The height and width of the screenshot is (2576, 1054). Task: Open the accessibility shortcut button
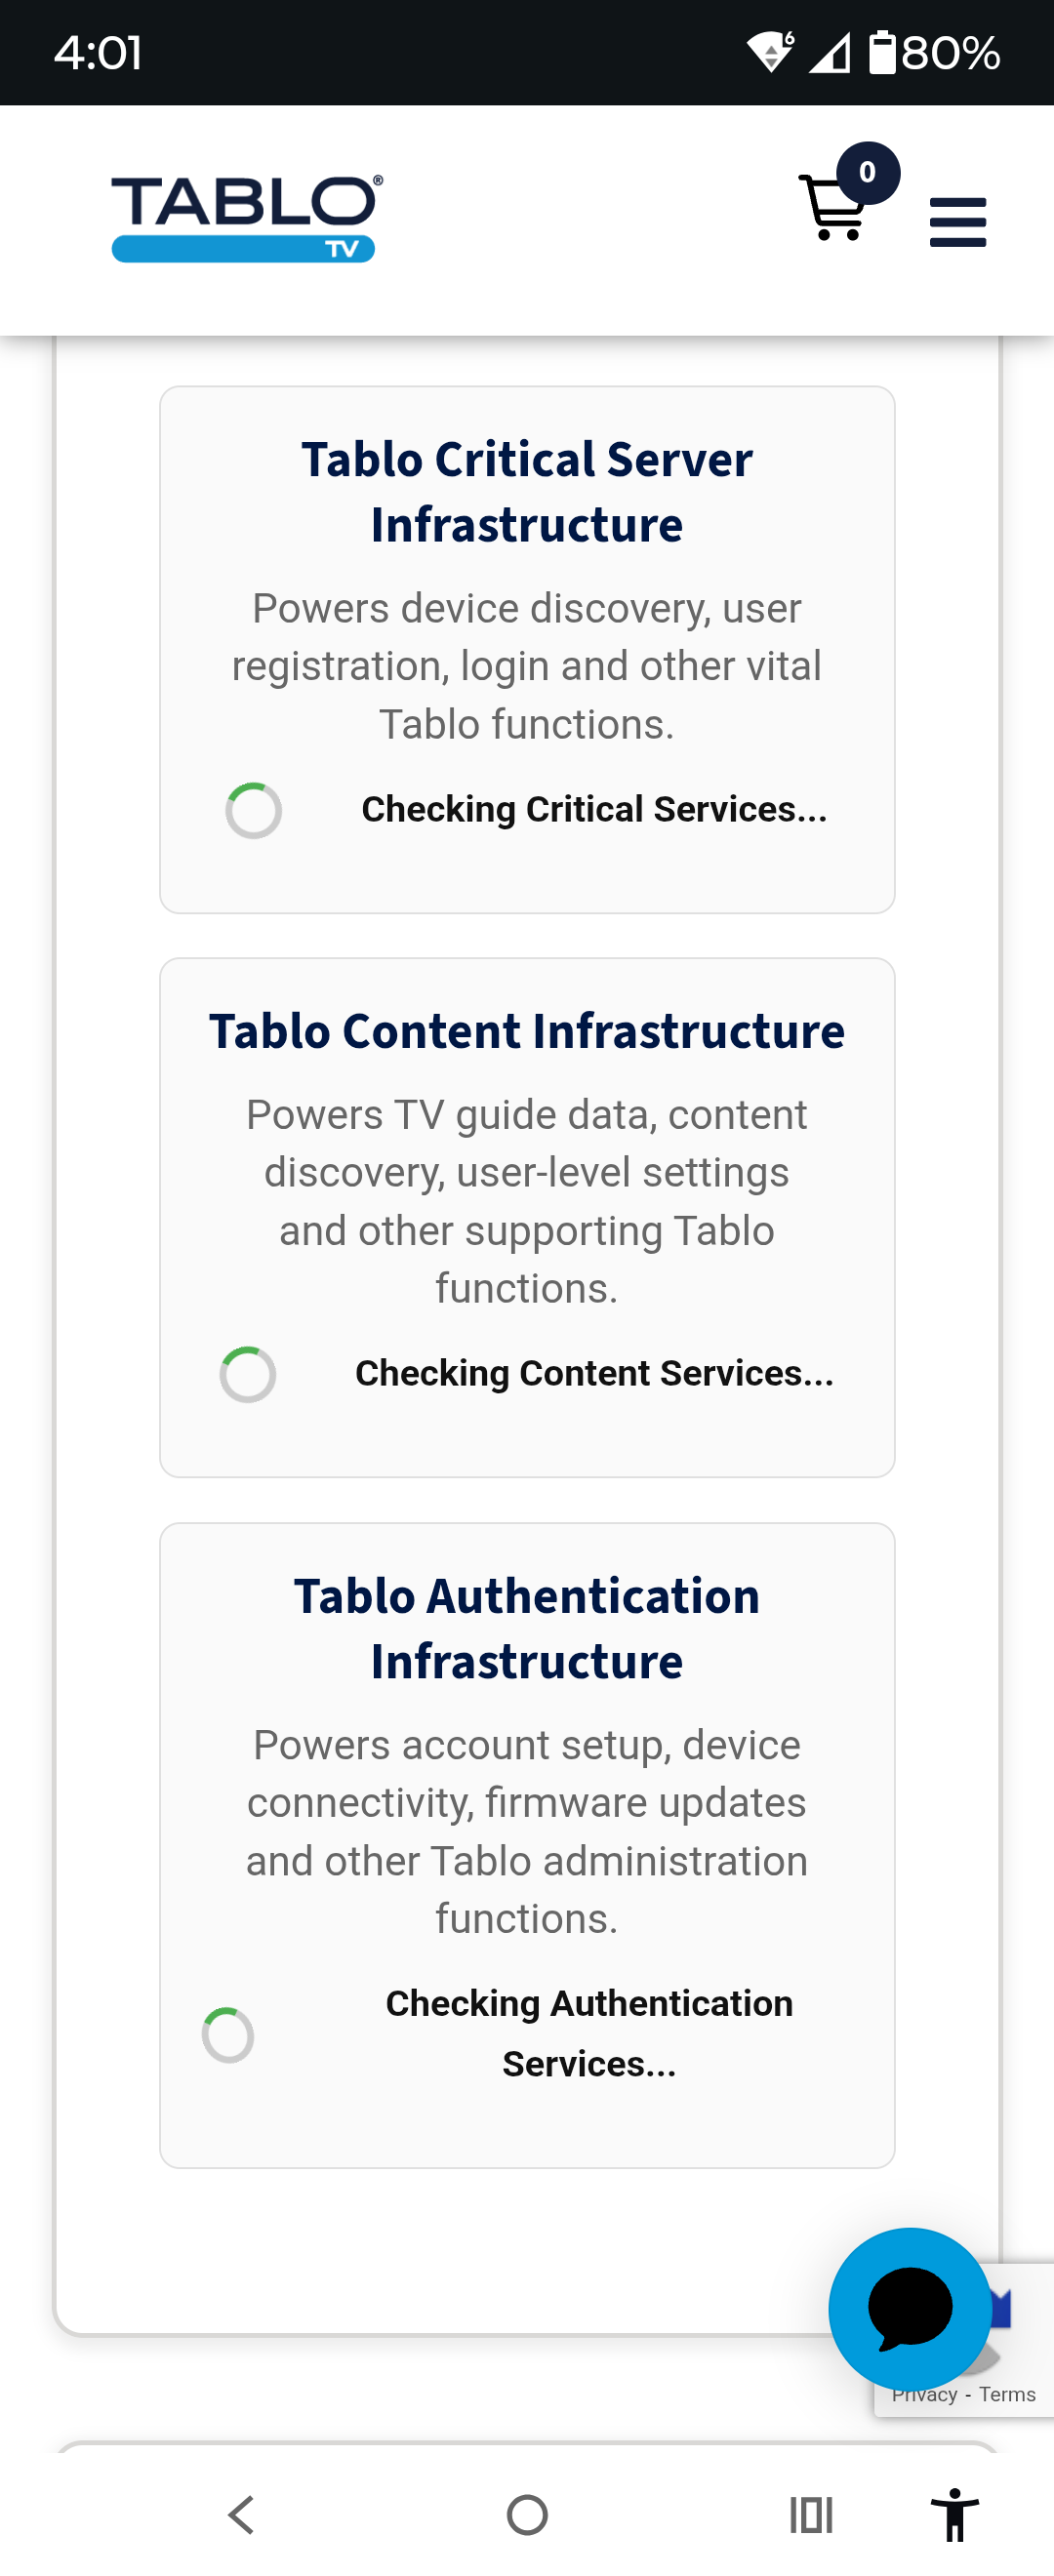point(954,2514)
